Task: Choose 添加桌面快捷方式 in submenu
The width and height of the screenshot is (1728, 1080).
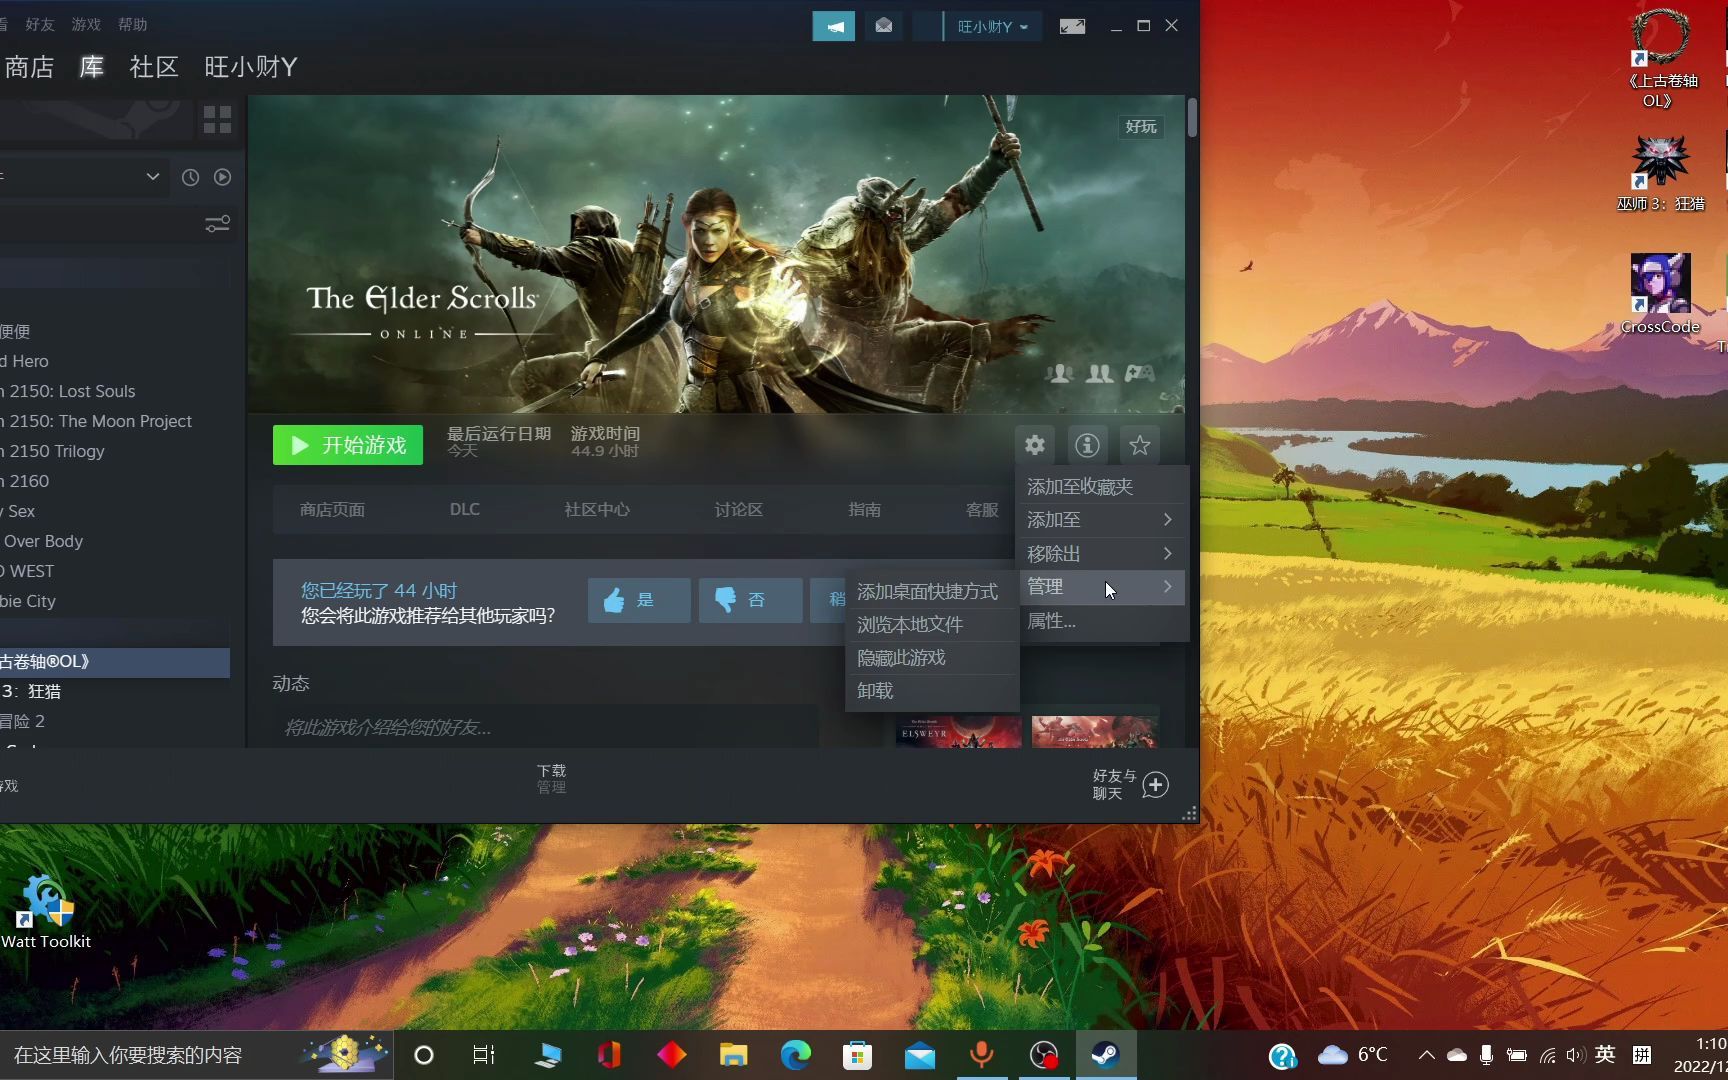Action: pyautogui.click(x=932, y=592)
